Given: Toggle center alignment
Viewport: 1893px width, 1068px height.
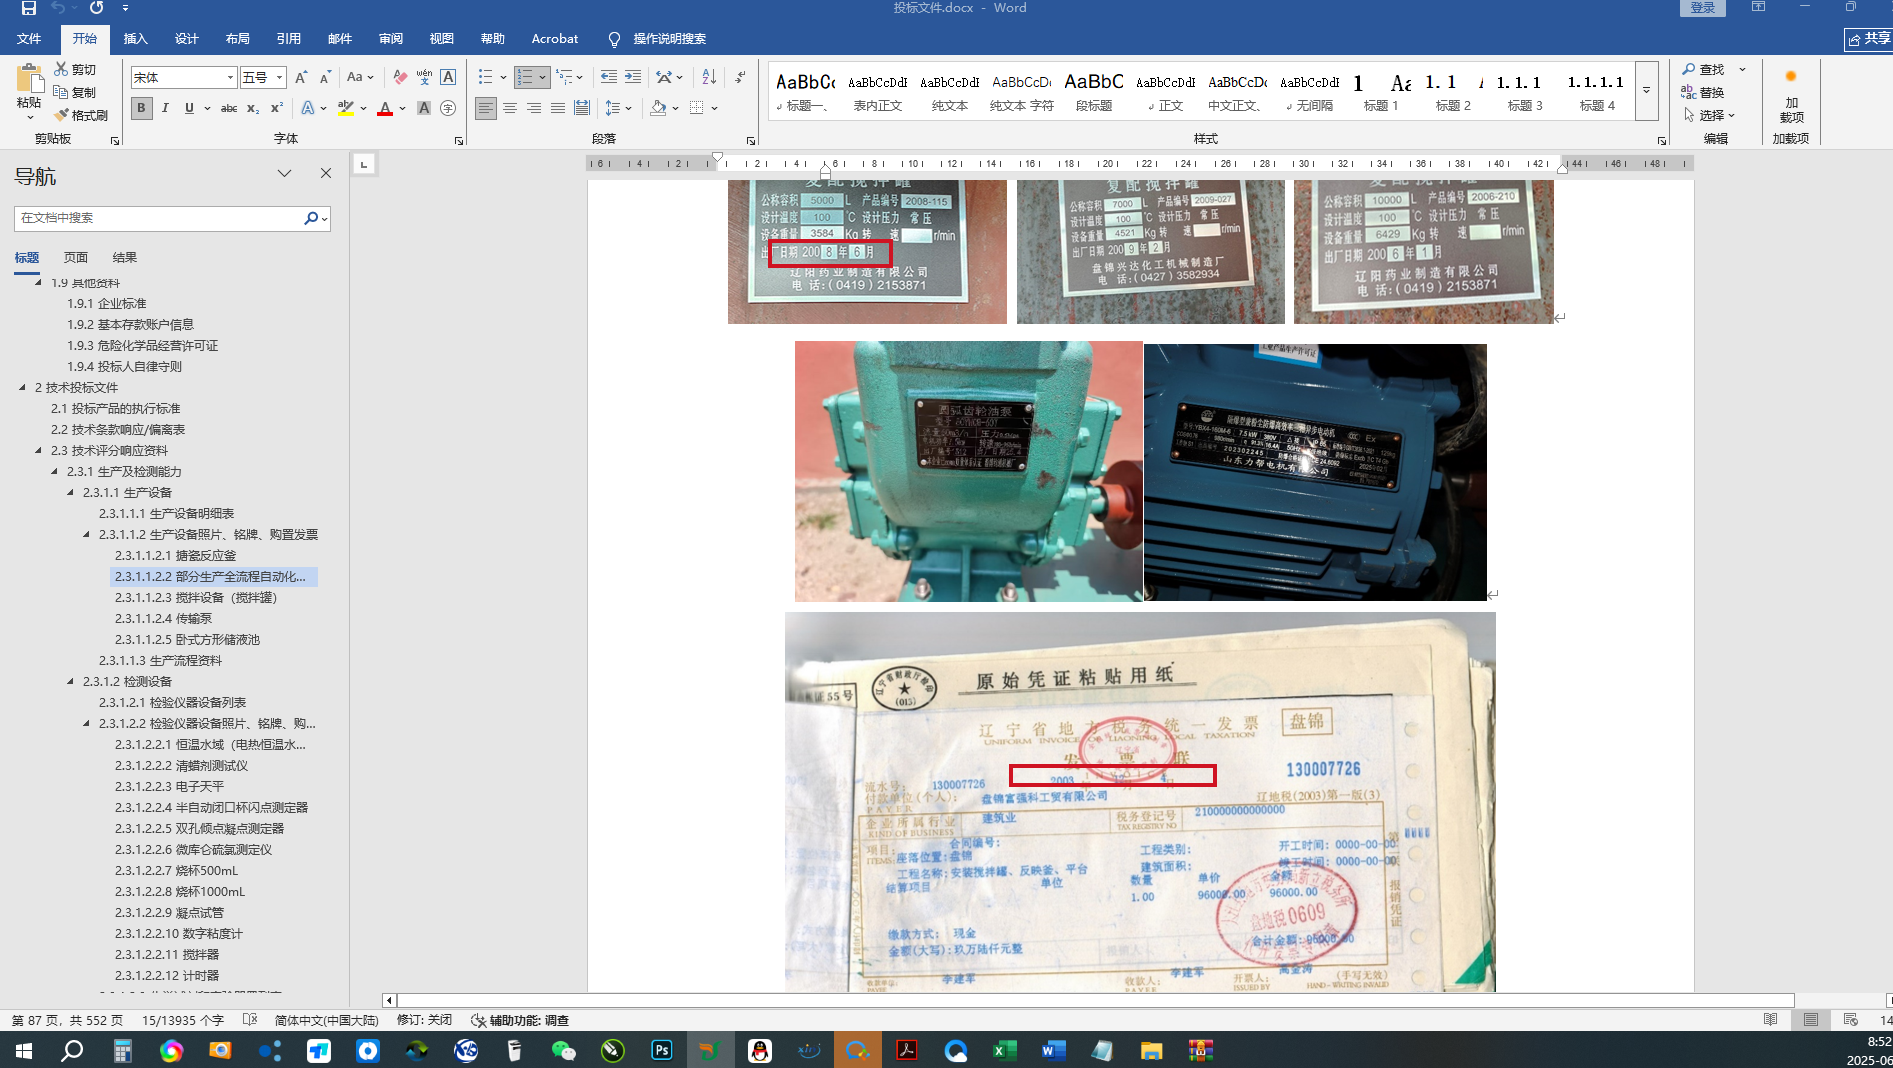Looking at the screenshot, I should click(x=510, y=108).
